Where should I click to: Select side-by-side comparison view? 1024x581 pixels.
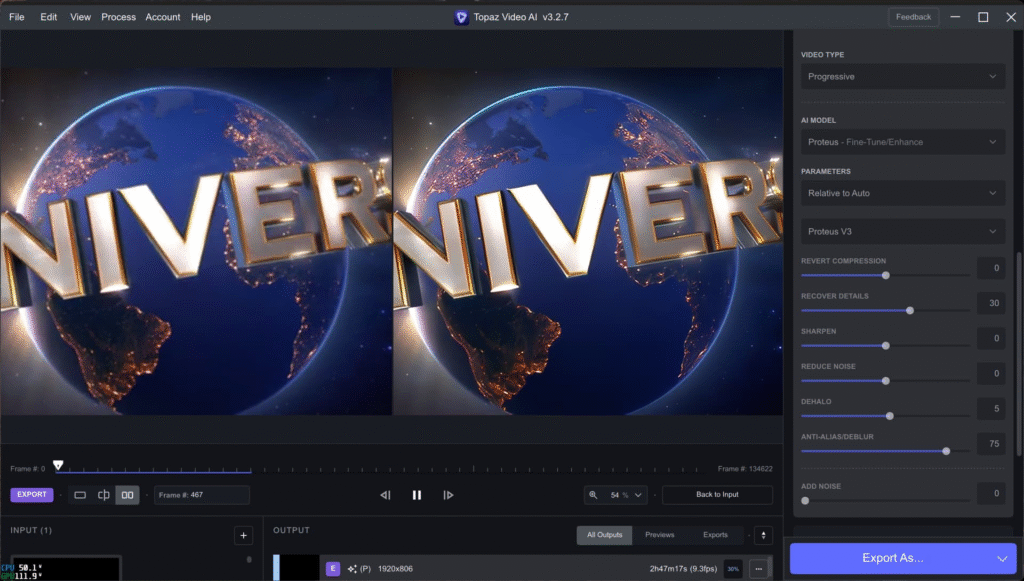127,495
